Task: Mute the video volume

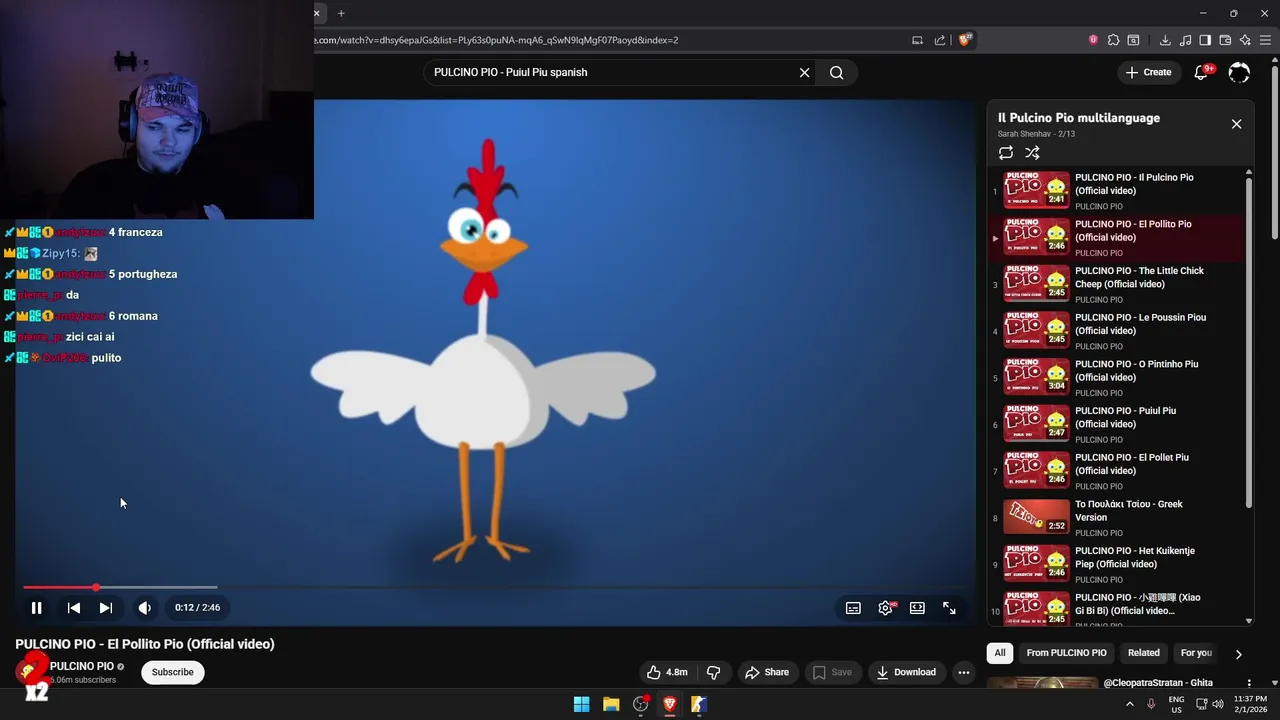Action: (x=145, y=607)
